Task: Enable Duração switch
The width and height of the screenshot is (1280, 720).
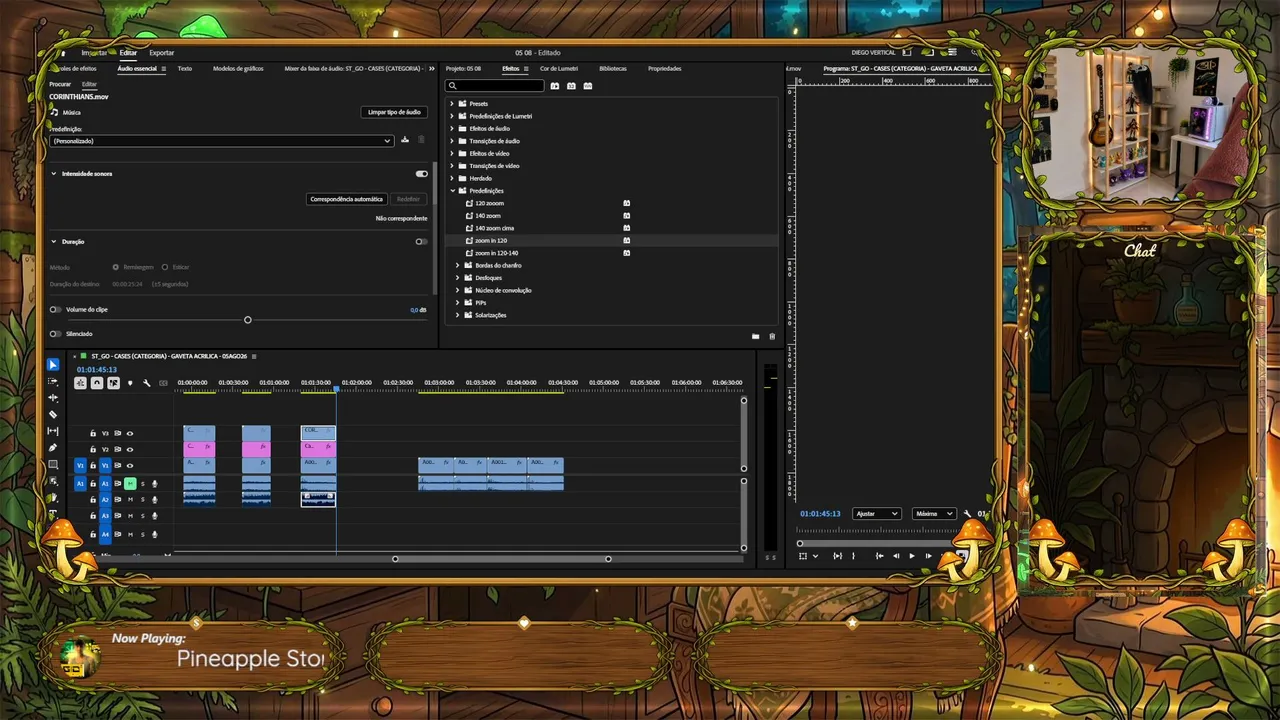Action: pos(421,242)
